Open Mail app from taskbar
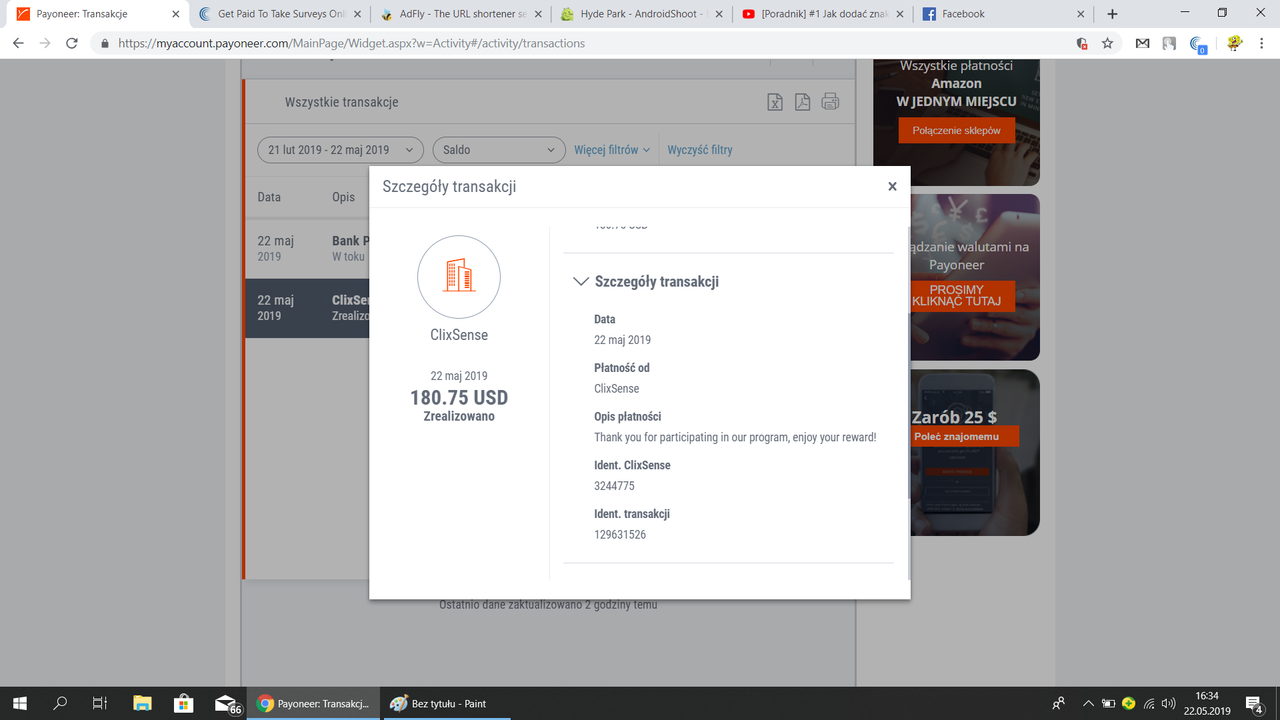This screenshot has height=720, width=1280. pos(227,703)
